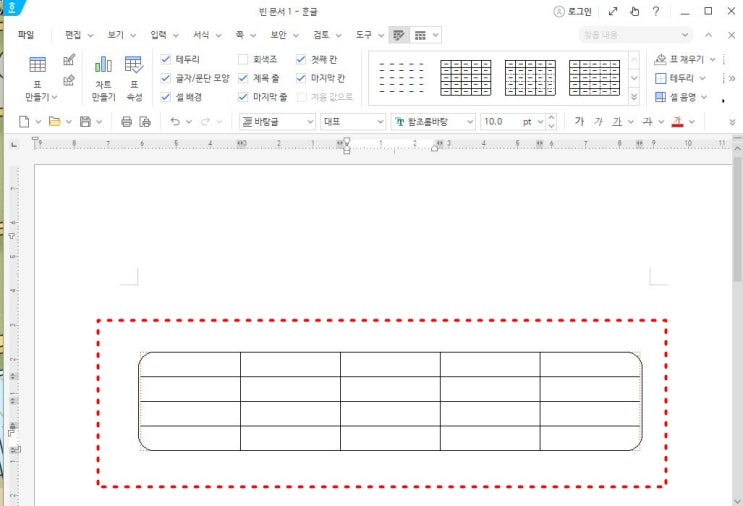Screen dimensions: 743x506
Task: Click the 표 만들기 table icon
Action: point(37,65)
